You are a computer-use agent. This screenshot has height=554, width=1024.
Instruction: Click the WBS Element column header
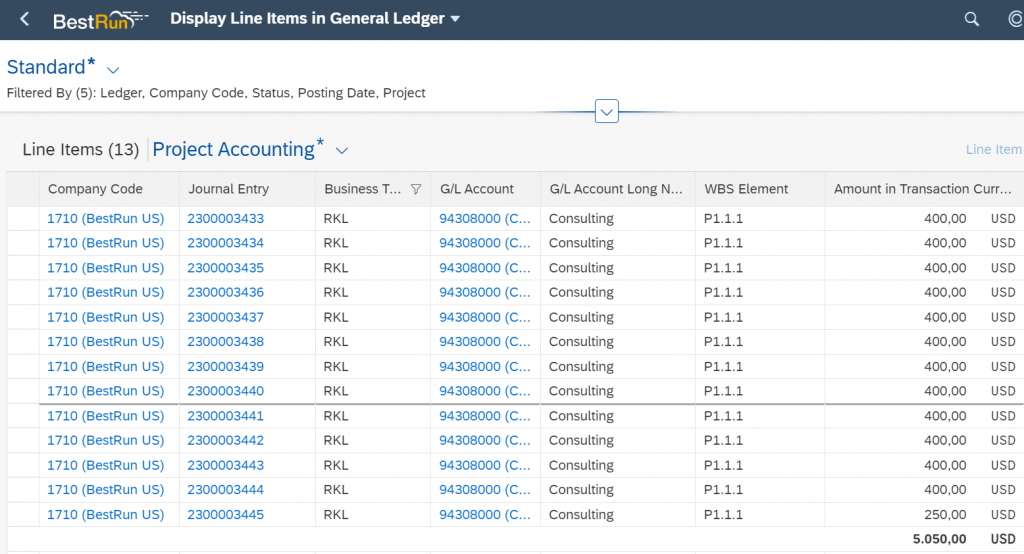pos(746,189)
